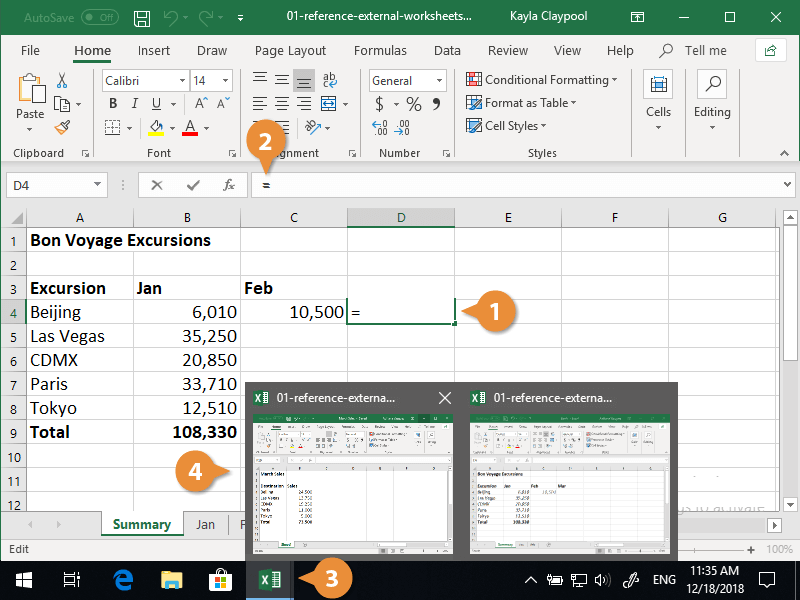Viewport: 800px width, 600px height.
Task: Cancel formula entry with the X icon
Action: pyautogui.click(x=157, y=185)
